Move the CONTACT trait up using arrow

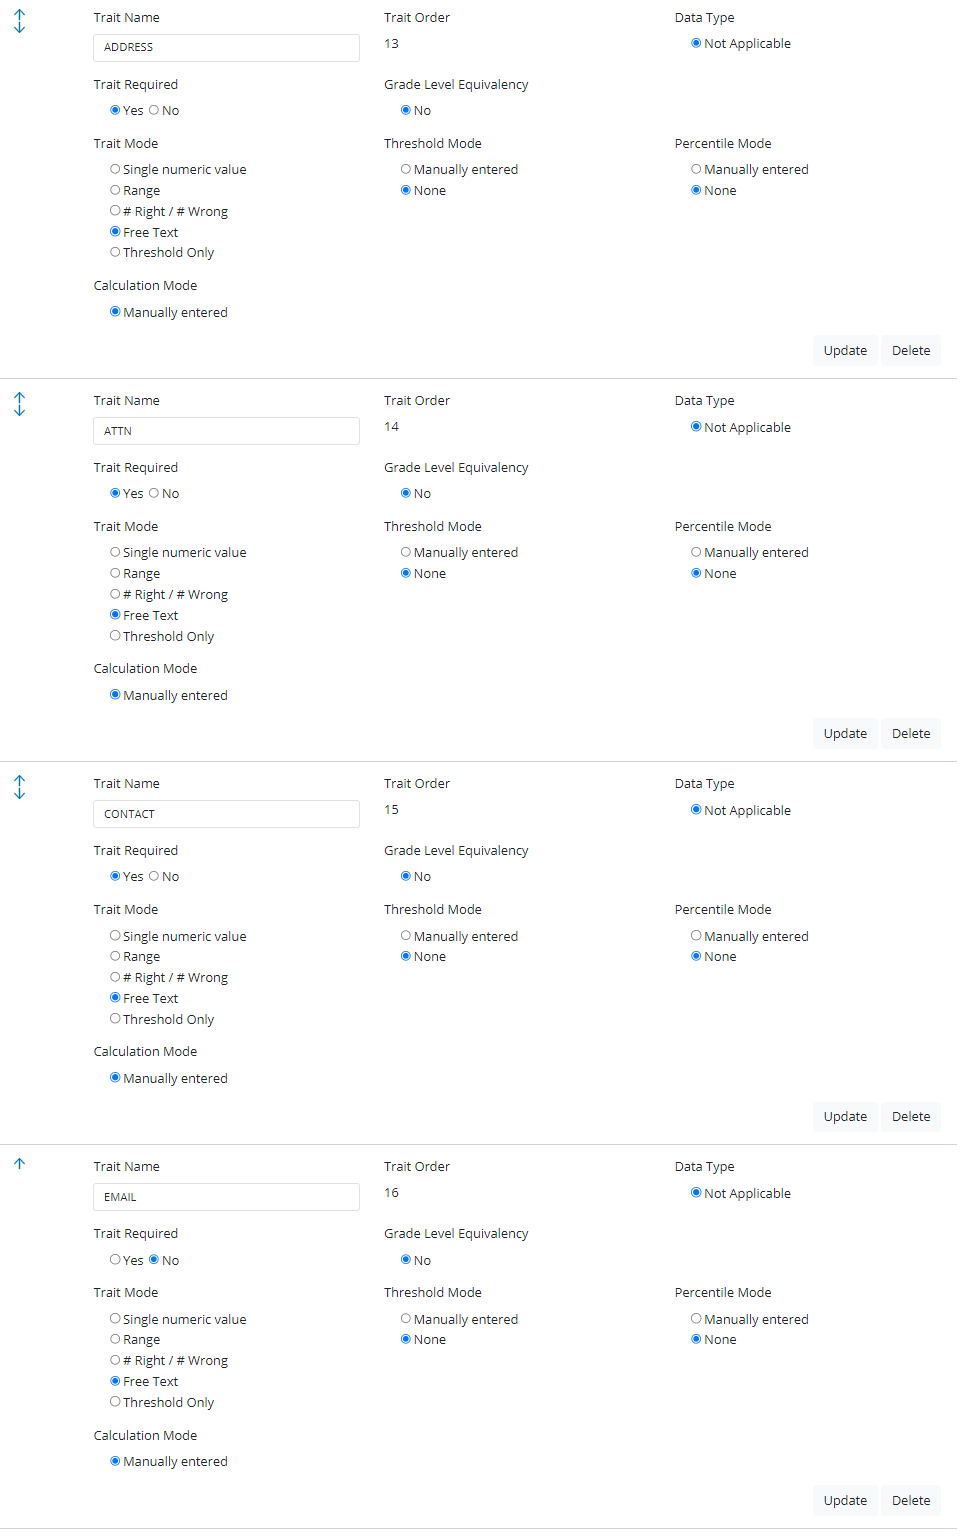(19, 780)
